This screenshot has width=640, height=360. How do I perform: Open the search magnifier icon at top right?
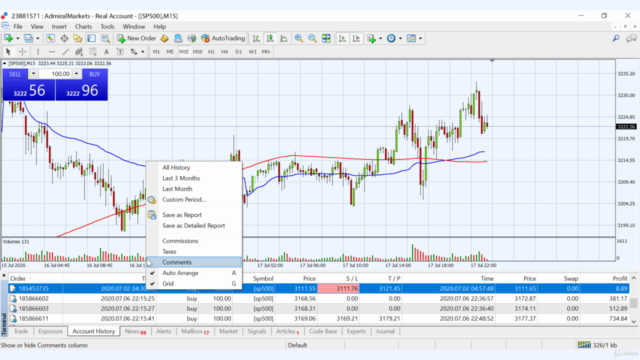[x=616, y=38]
